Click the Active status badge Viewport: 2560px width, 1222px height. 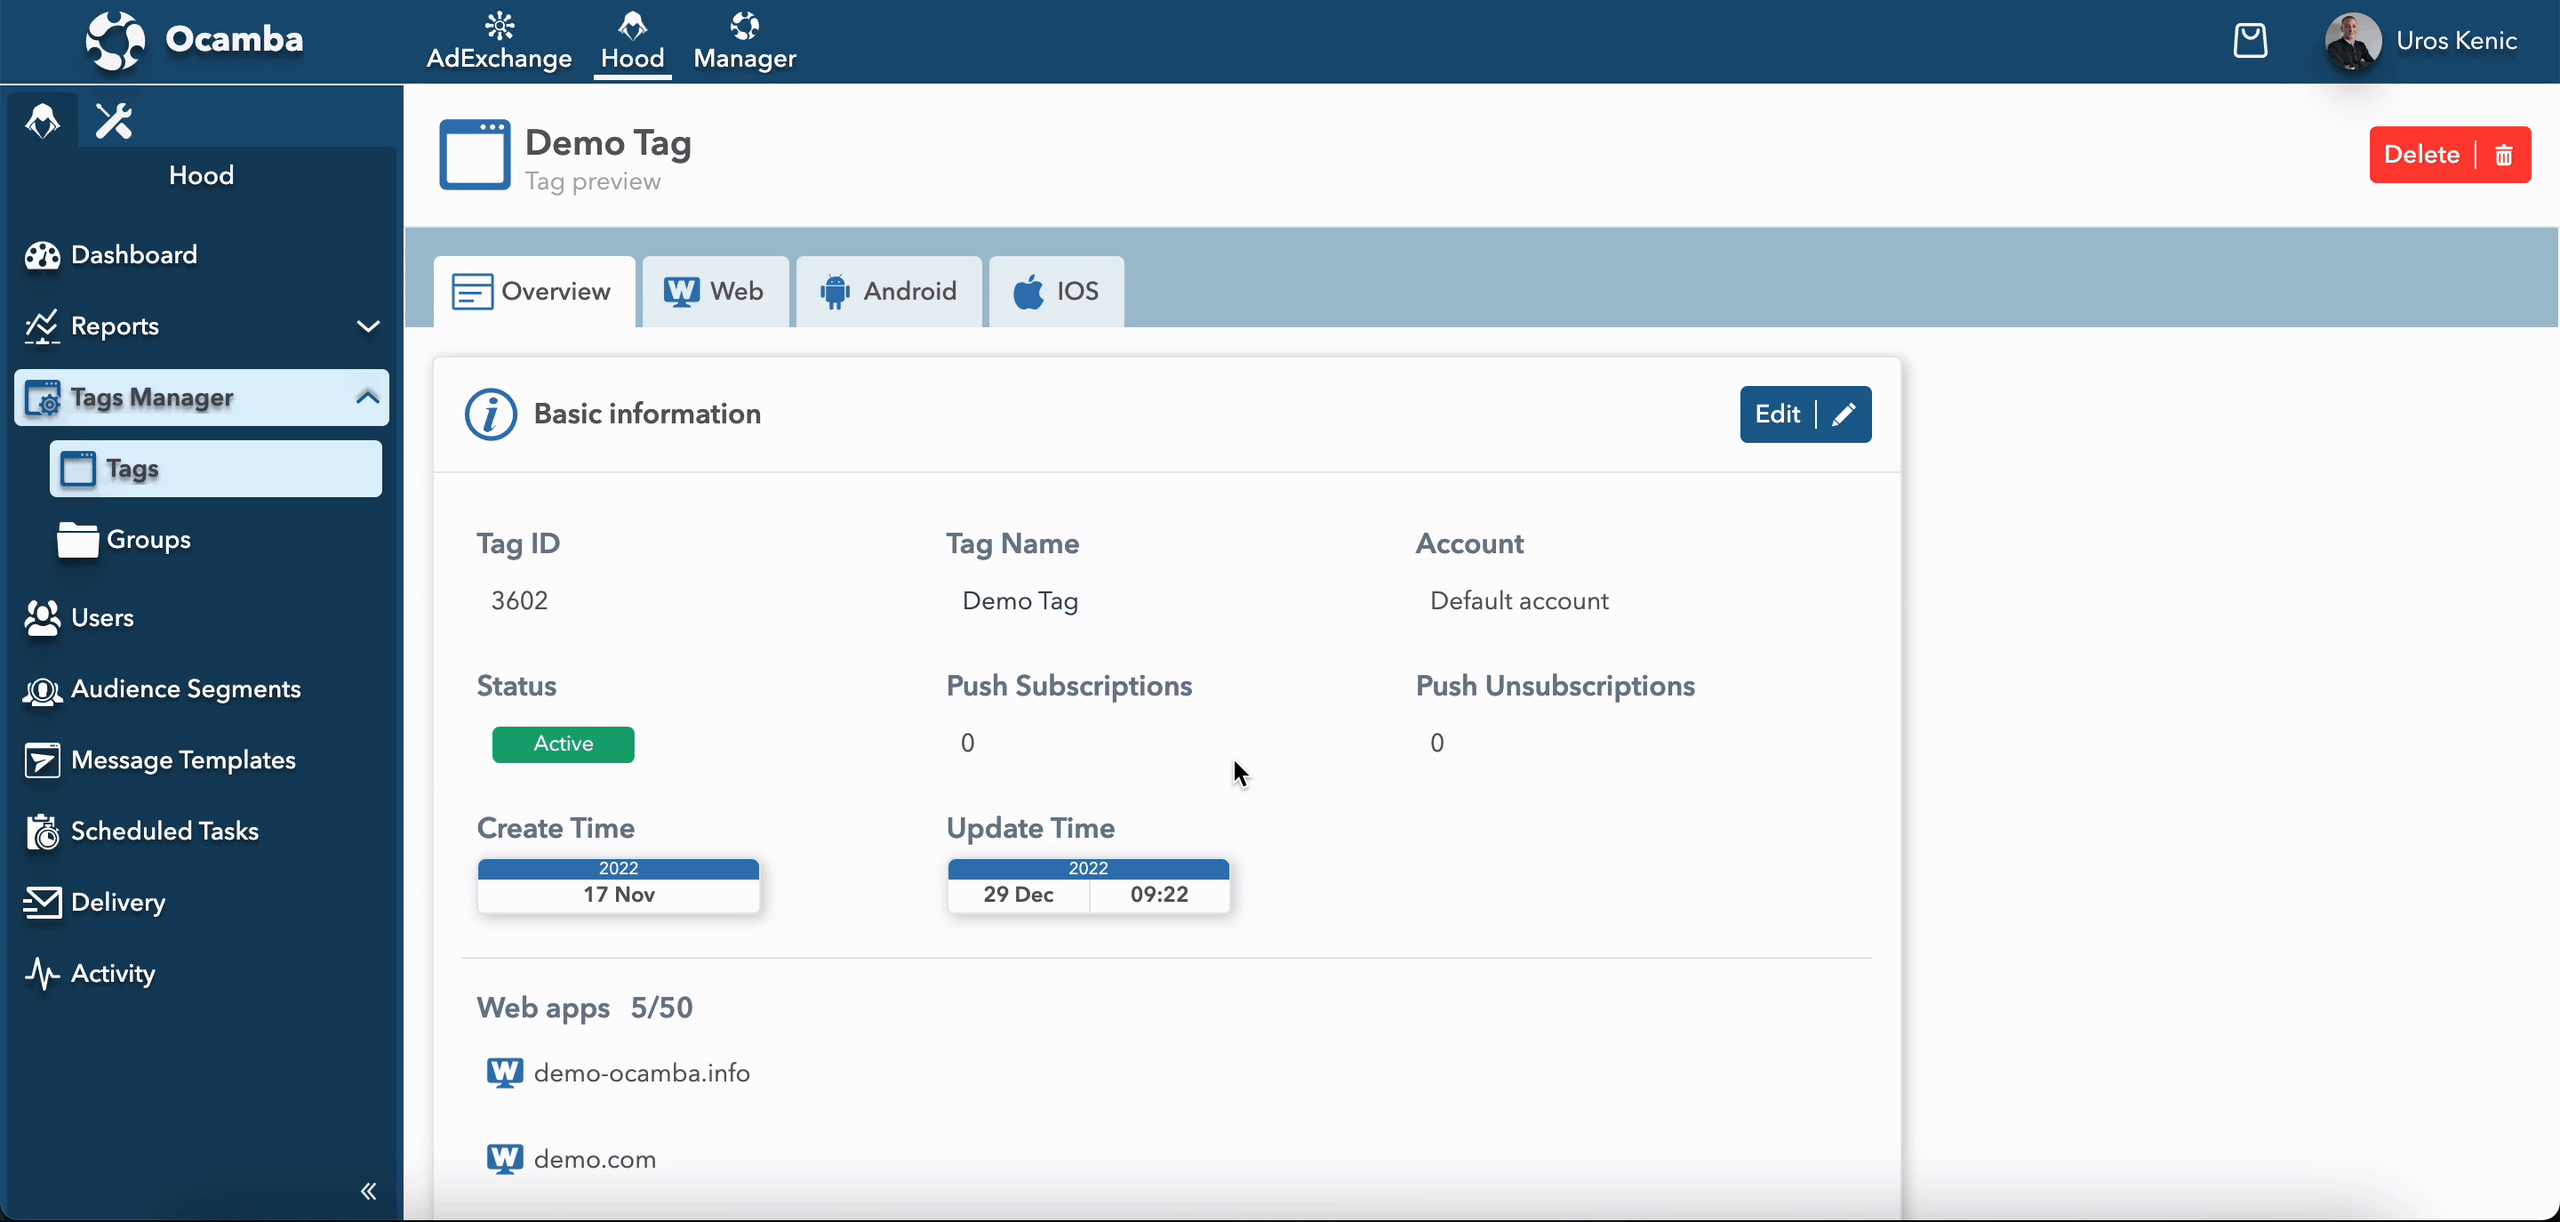coord(563,744)
